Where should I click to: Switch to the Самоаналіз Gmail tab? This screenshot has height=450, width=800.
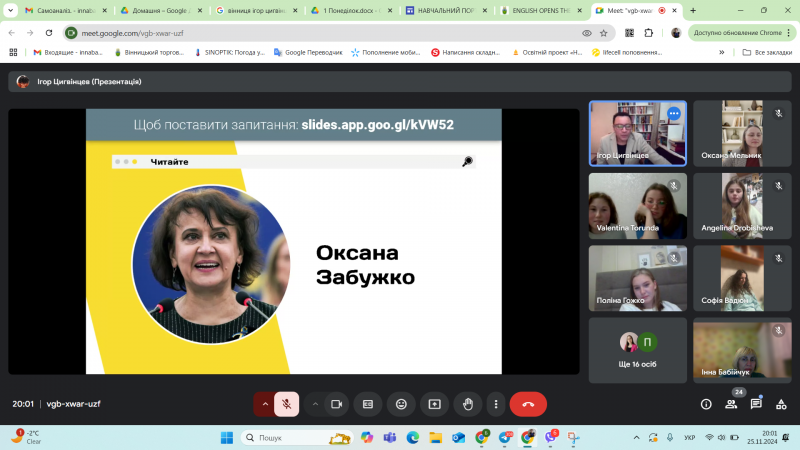pyautogui.click(x=67, y=10)
